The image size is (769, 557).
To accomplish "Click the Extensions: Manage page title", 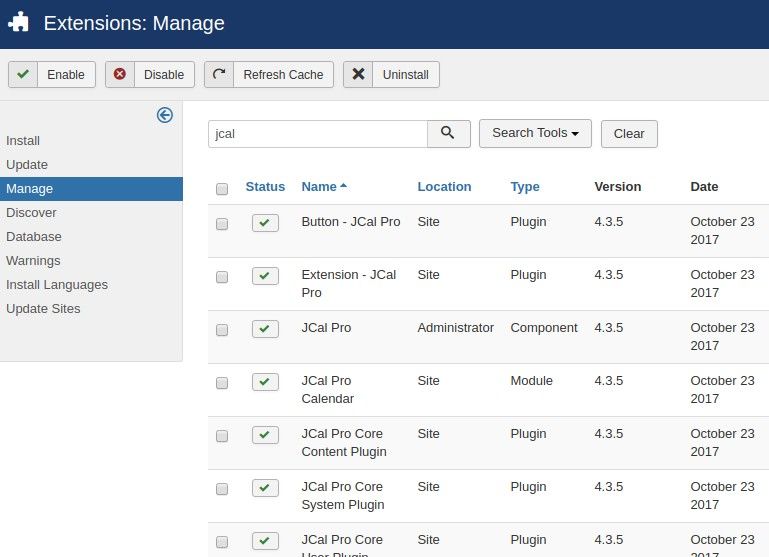I will pos(134,23).
